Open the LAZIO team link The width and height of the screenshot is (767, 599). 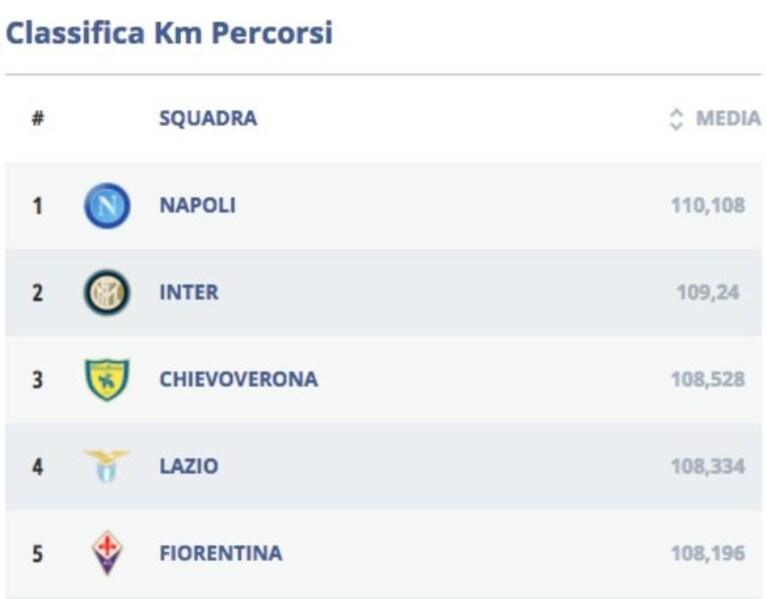(x=189, y=466)
